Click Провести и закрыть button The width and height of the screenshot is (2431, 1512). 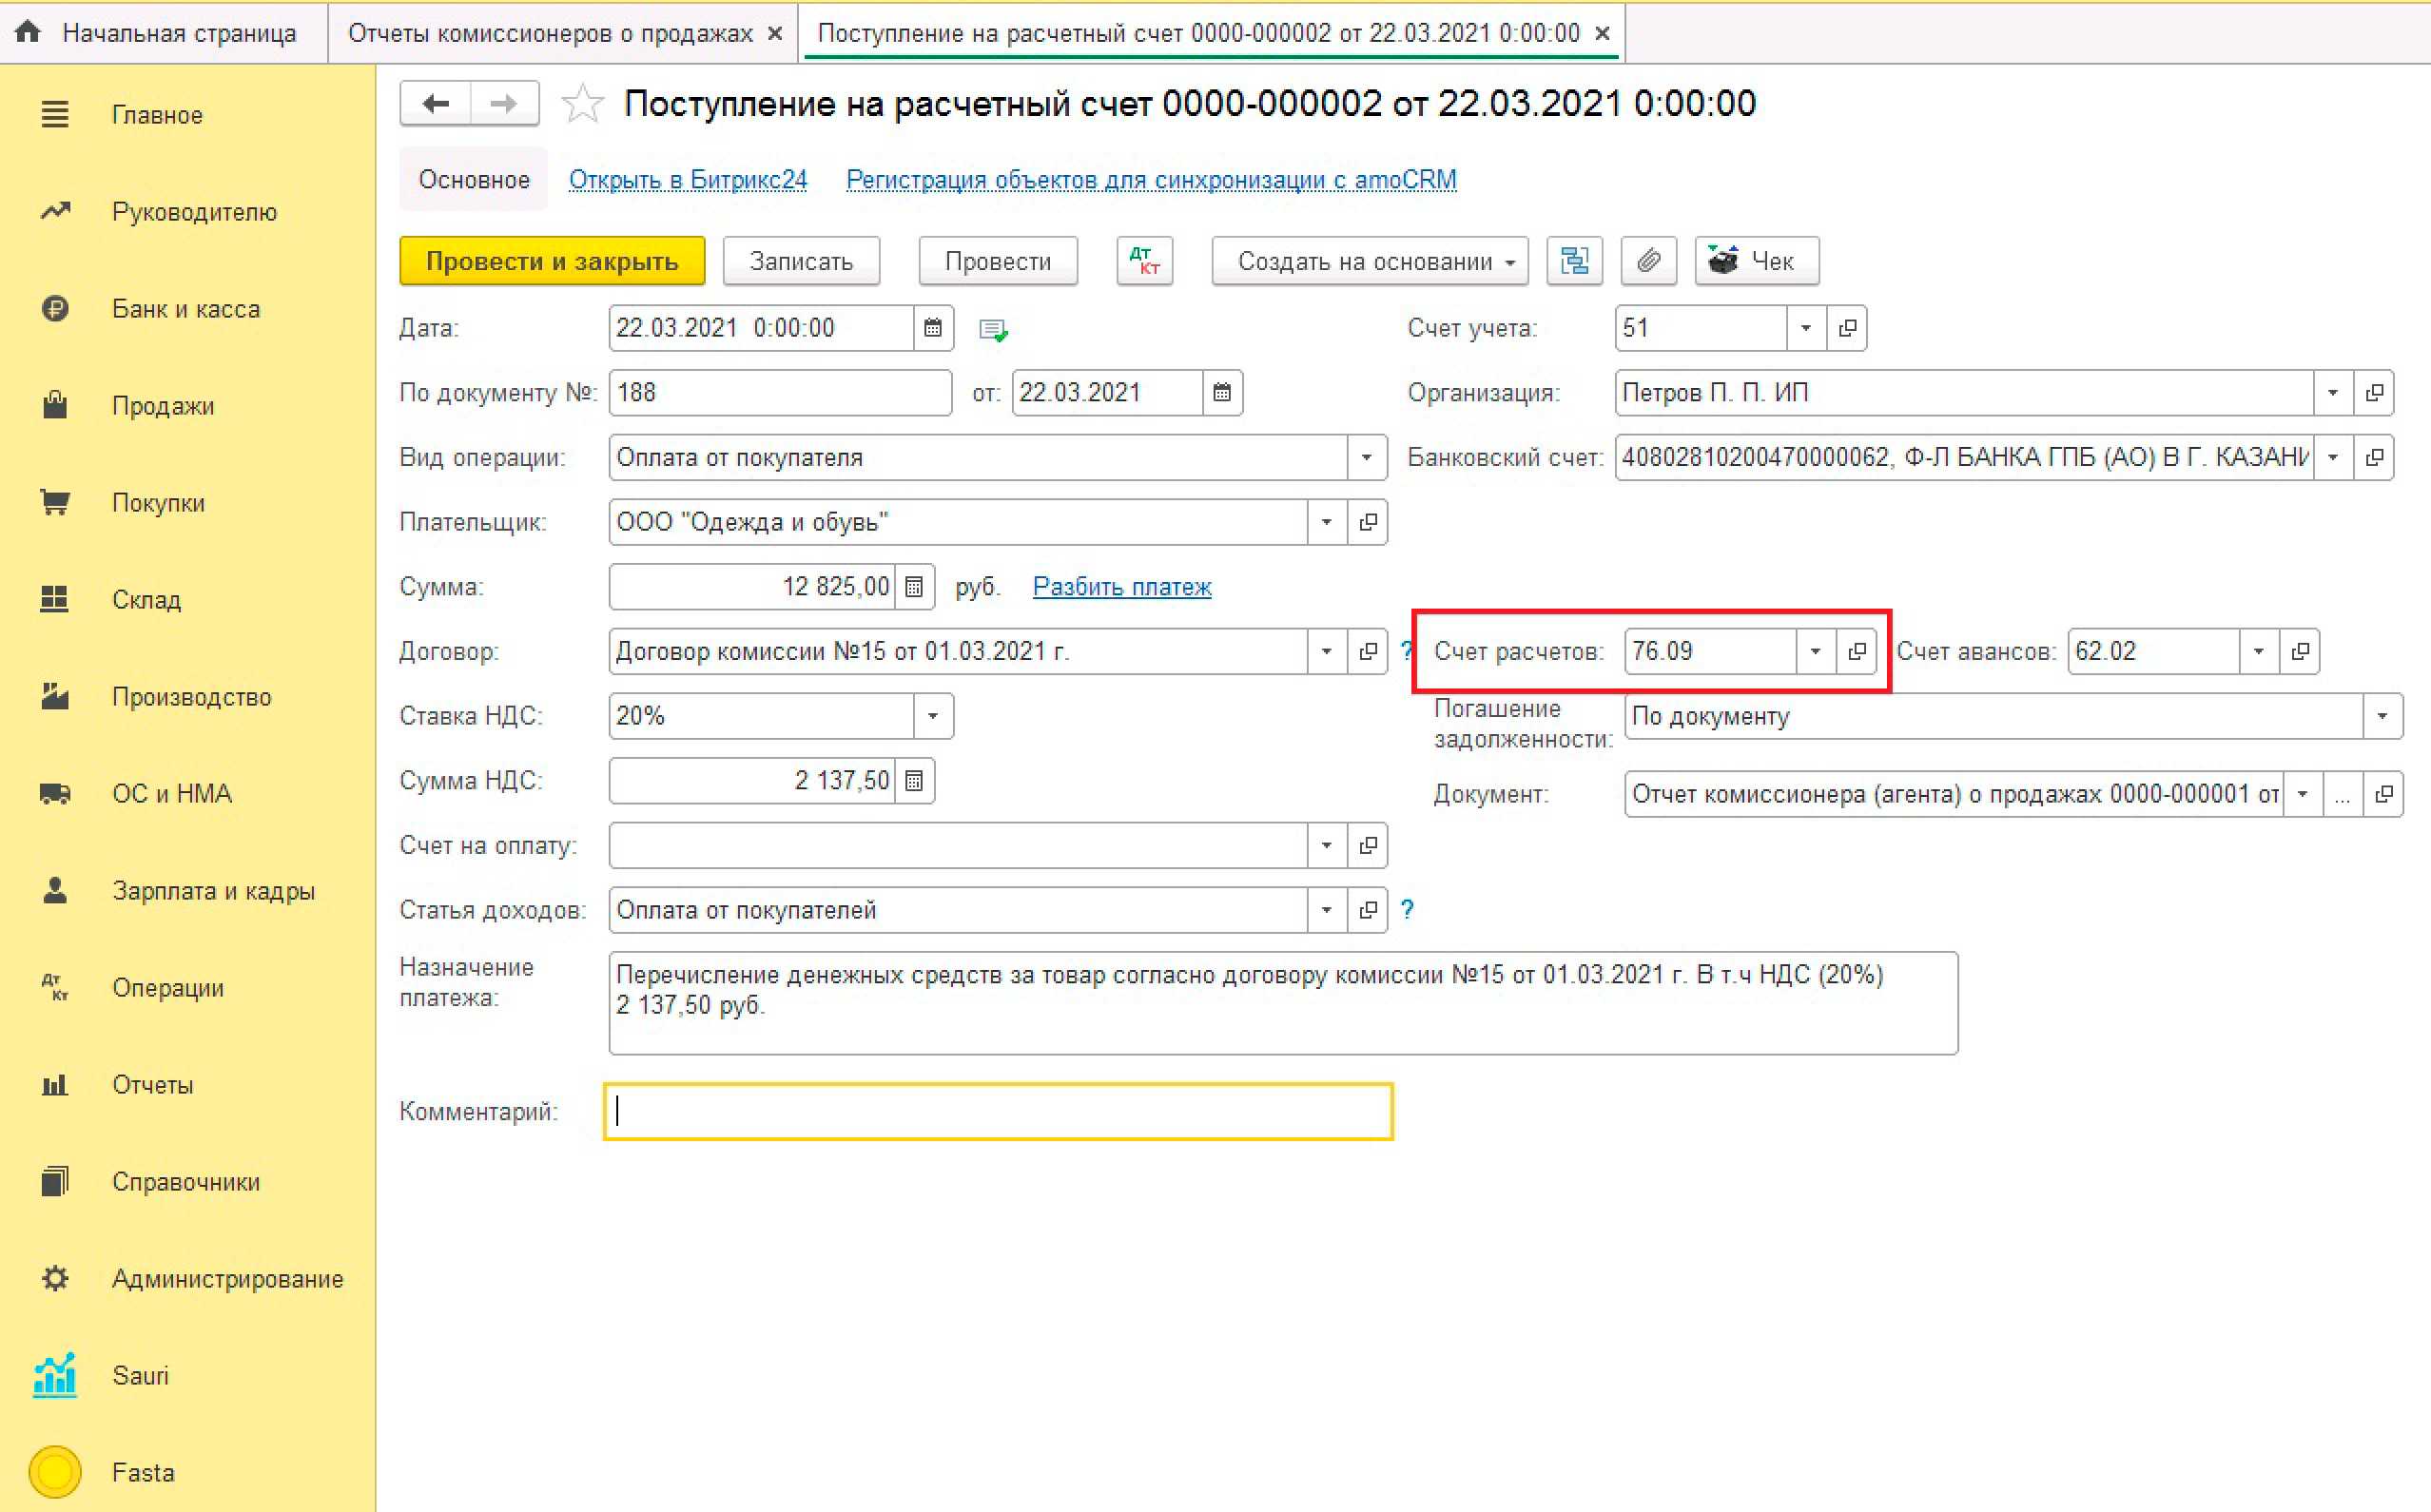coord(552,261)
